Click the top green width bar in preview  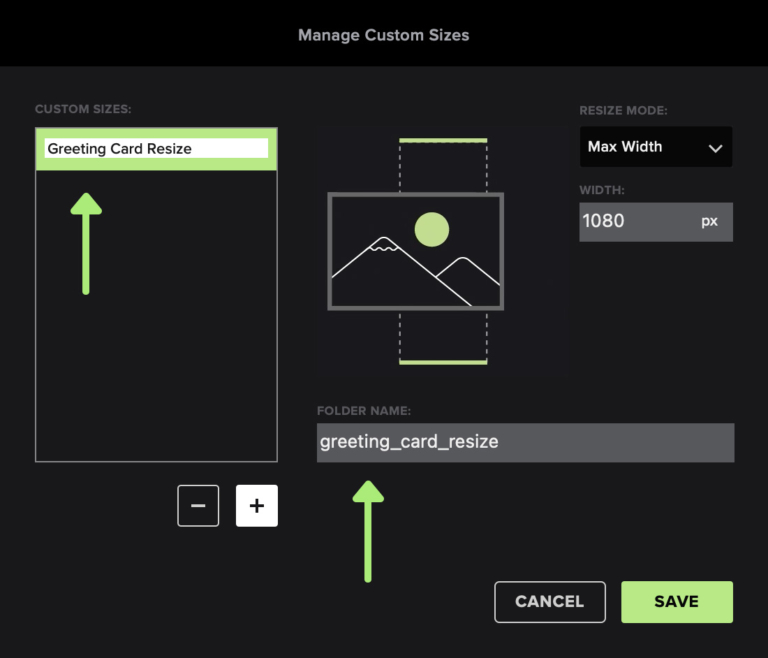pos(443,141)
